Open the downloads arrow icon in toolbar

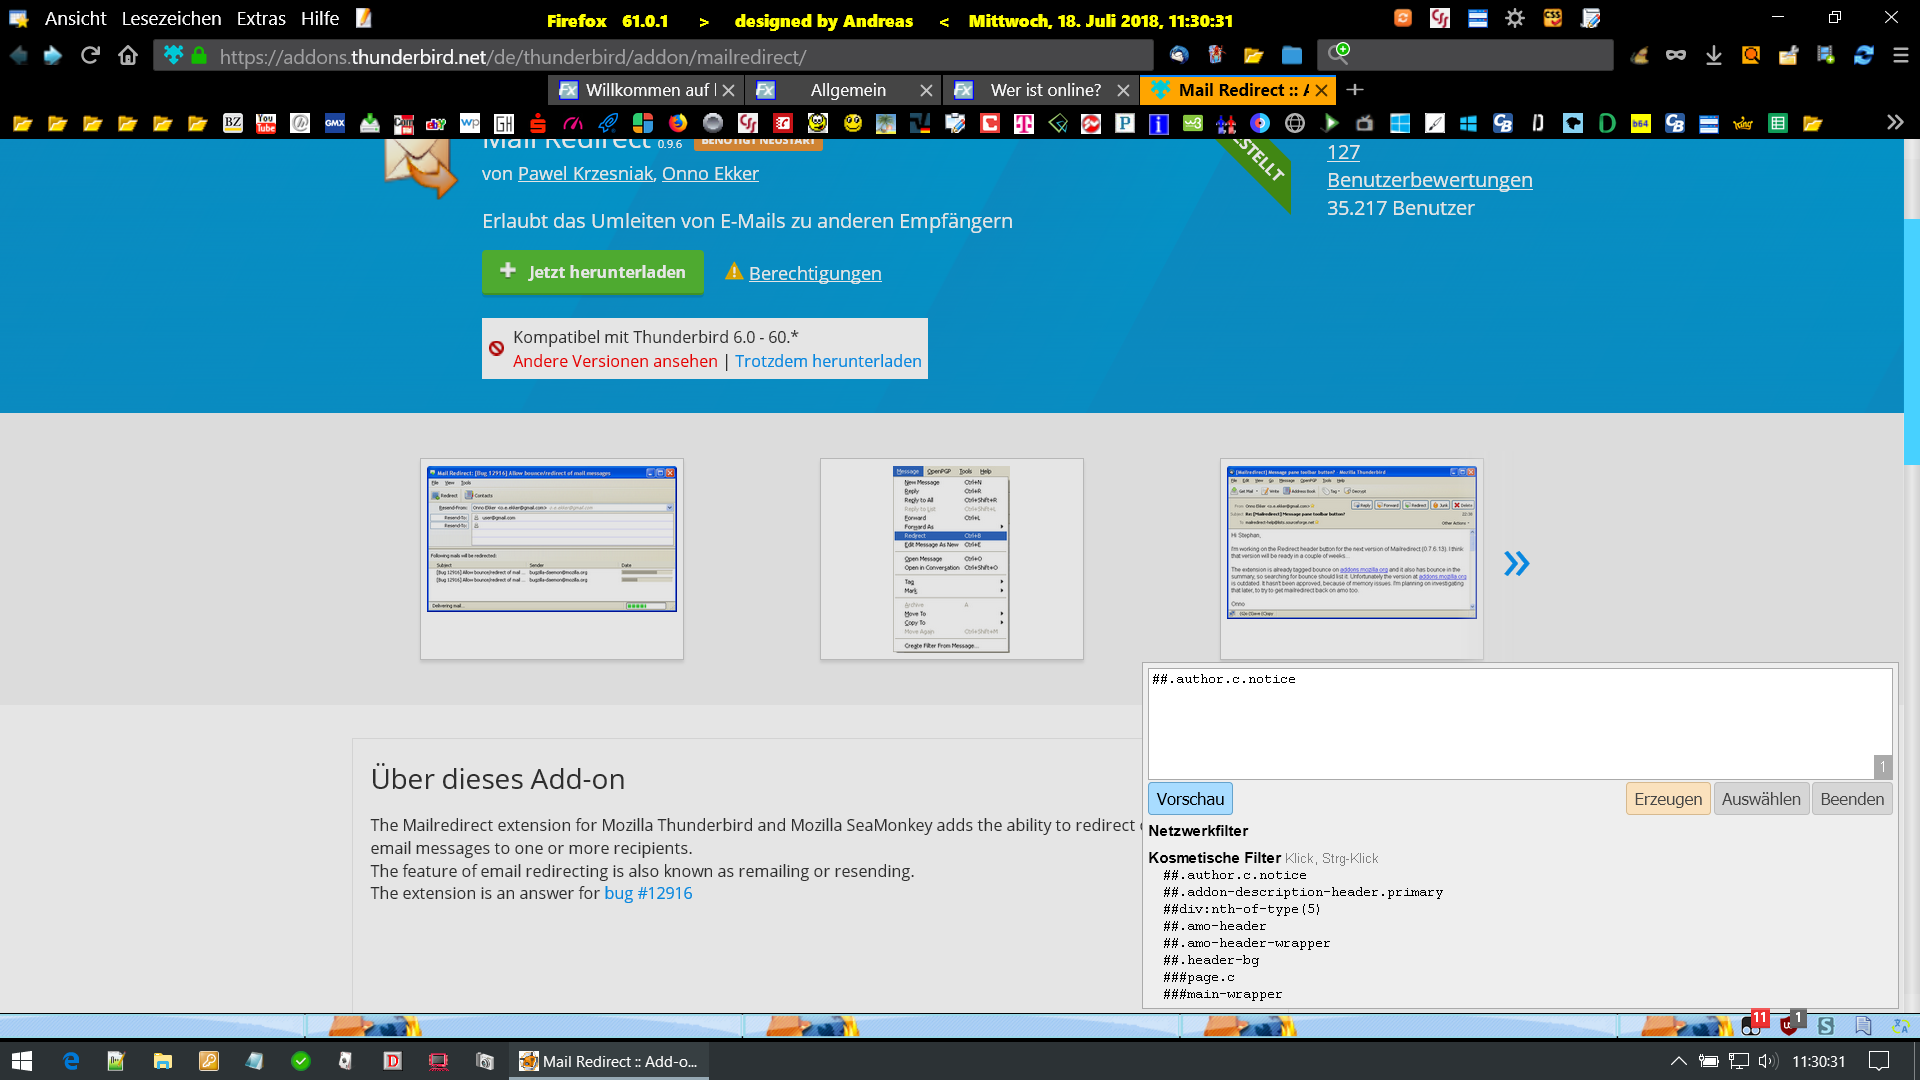click(x=1713, y=56)
